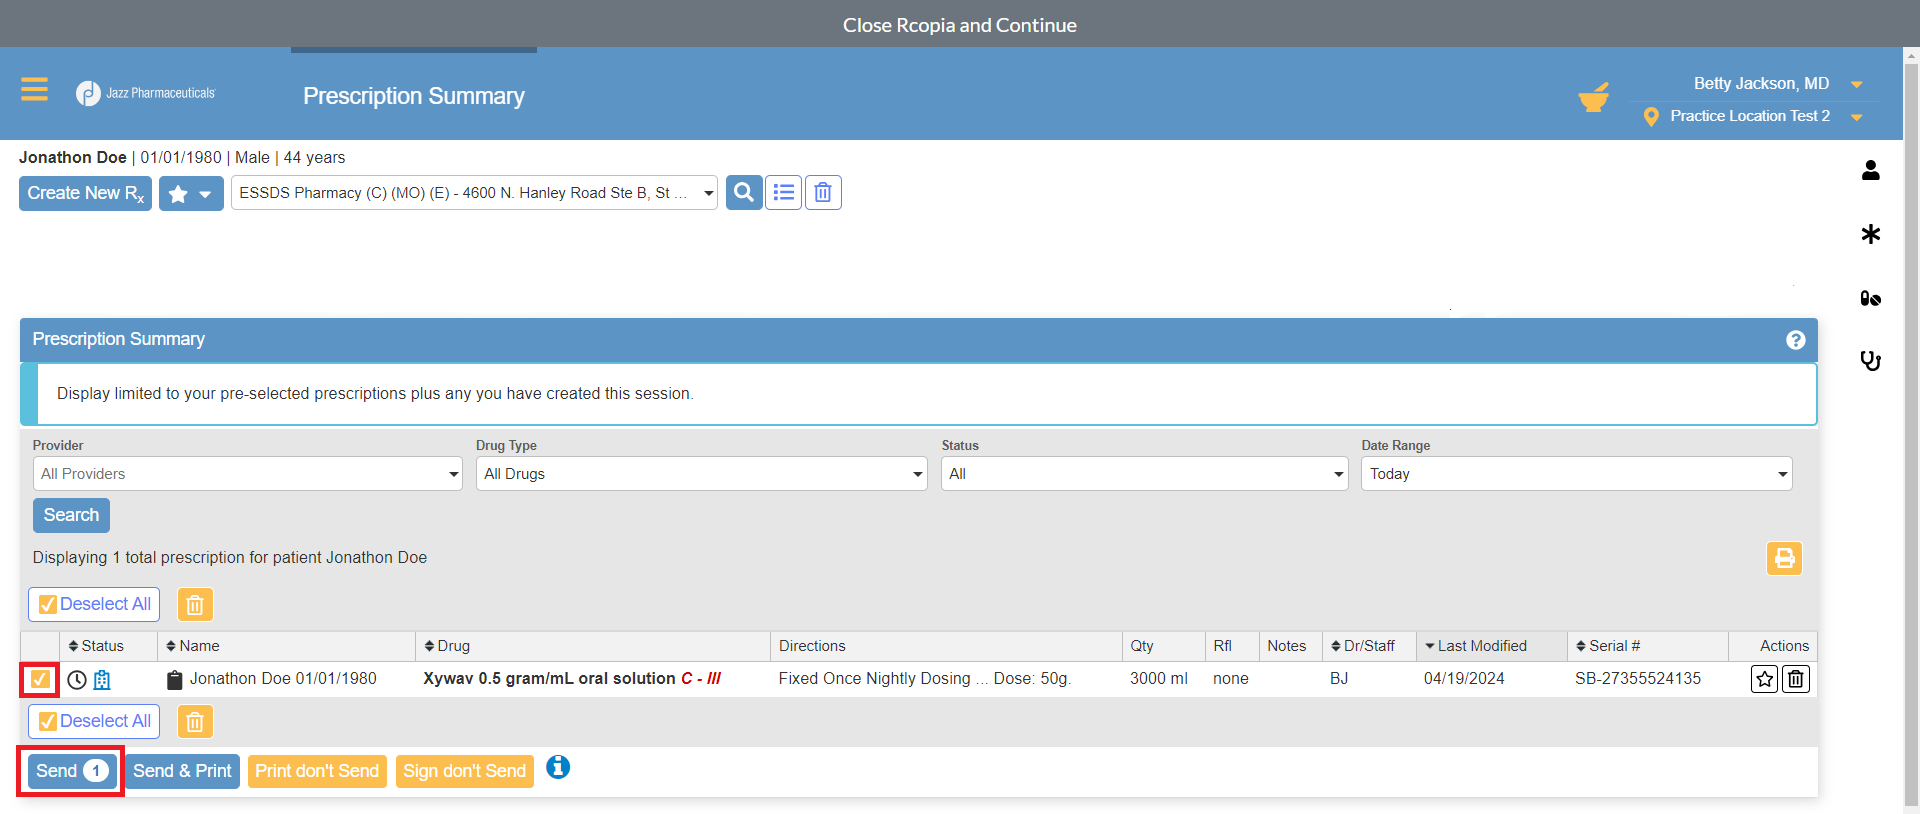Click Close Rcopia and Continue

(x=960, y=25)
